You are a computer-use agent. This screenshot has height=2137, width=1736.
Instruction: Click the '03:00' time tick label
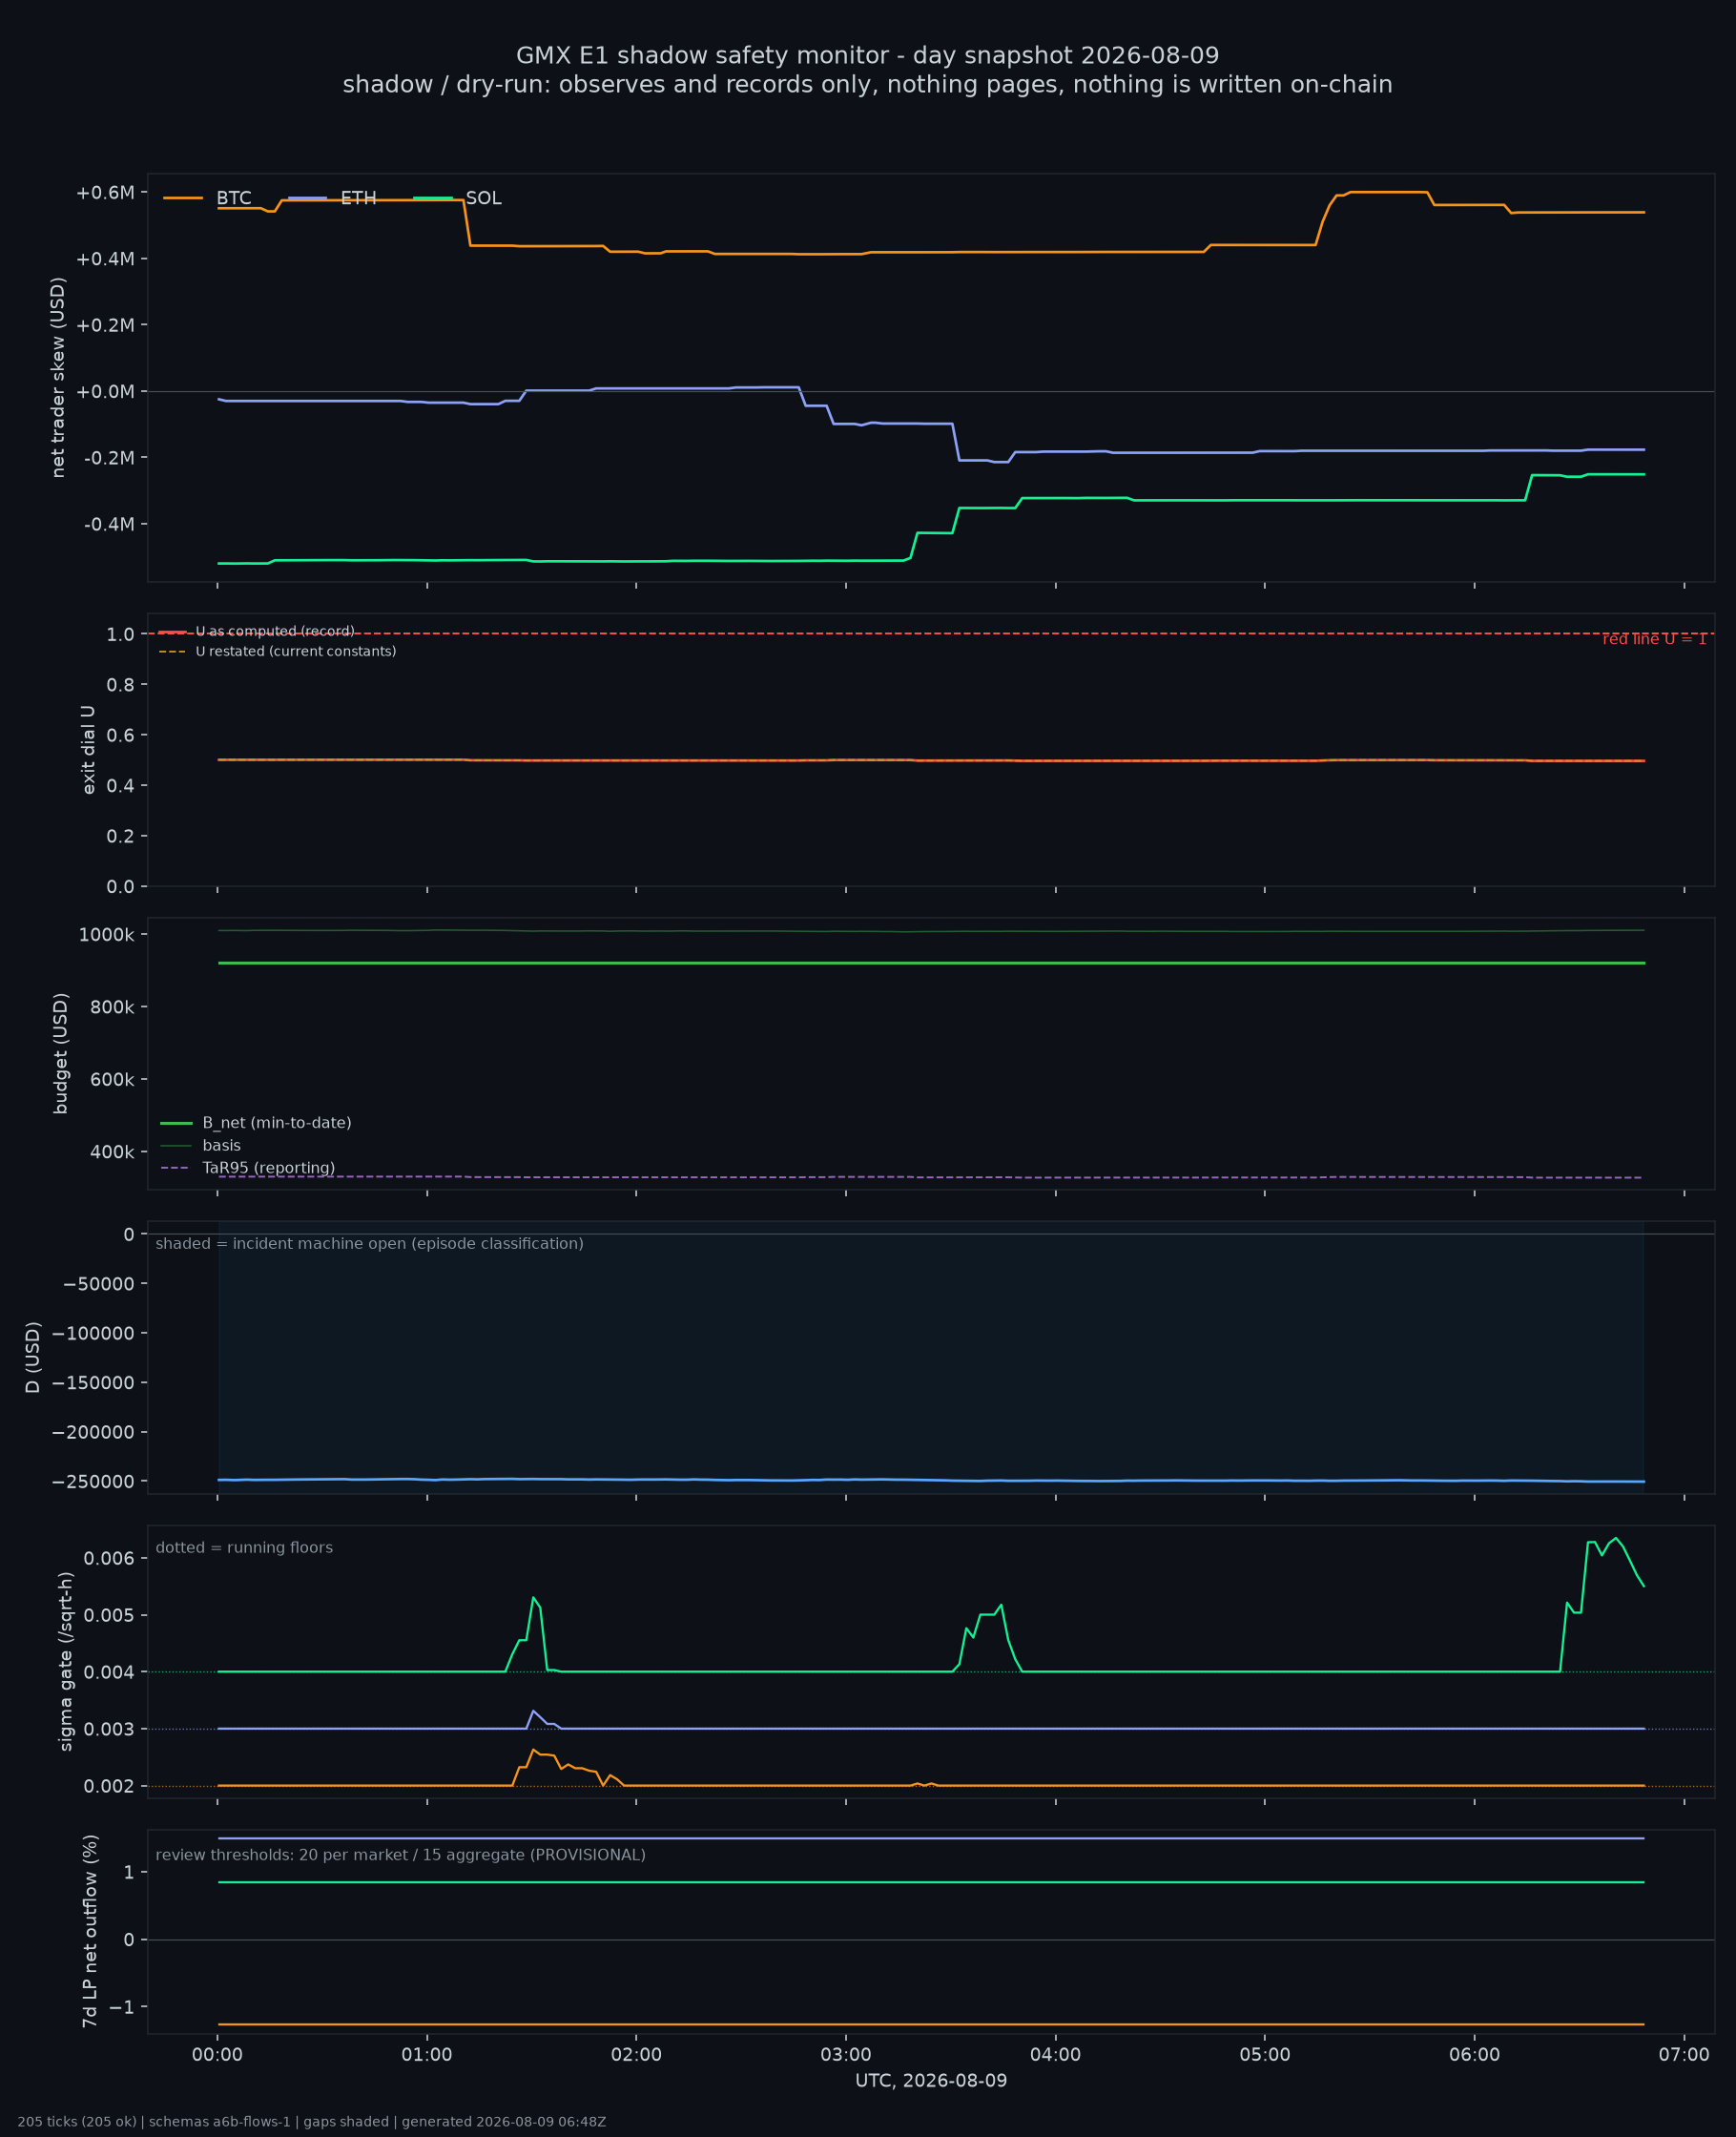pyautogui.click(x=846, y=2056)
